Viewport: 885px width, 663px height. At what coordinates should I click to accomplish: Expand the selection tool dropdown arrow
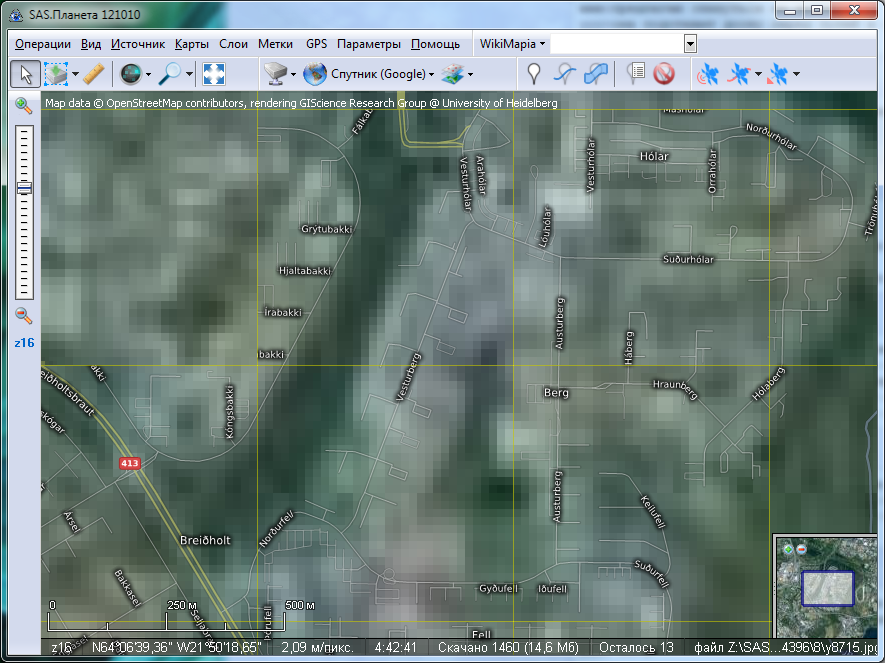coord(75,74)
